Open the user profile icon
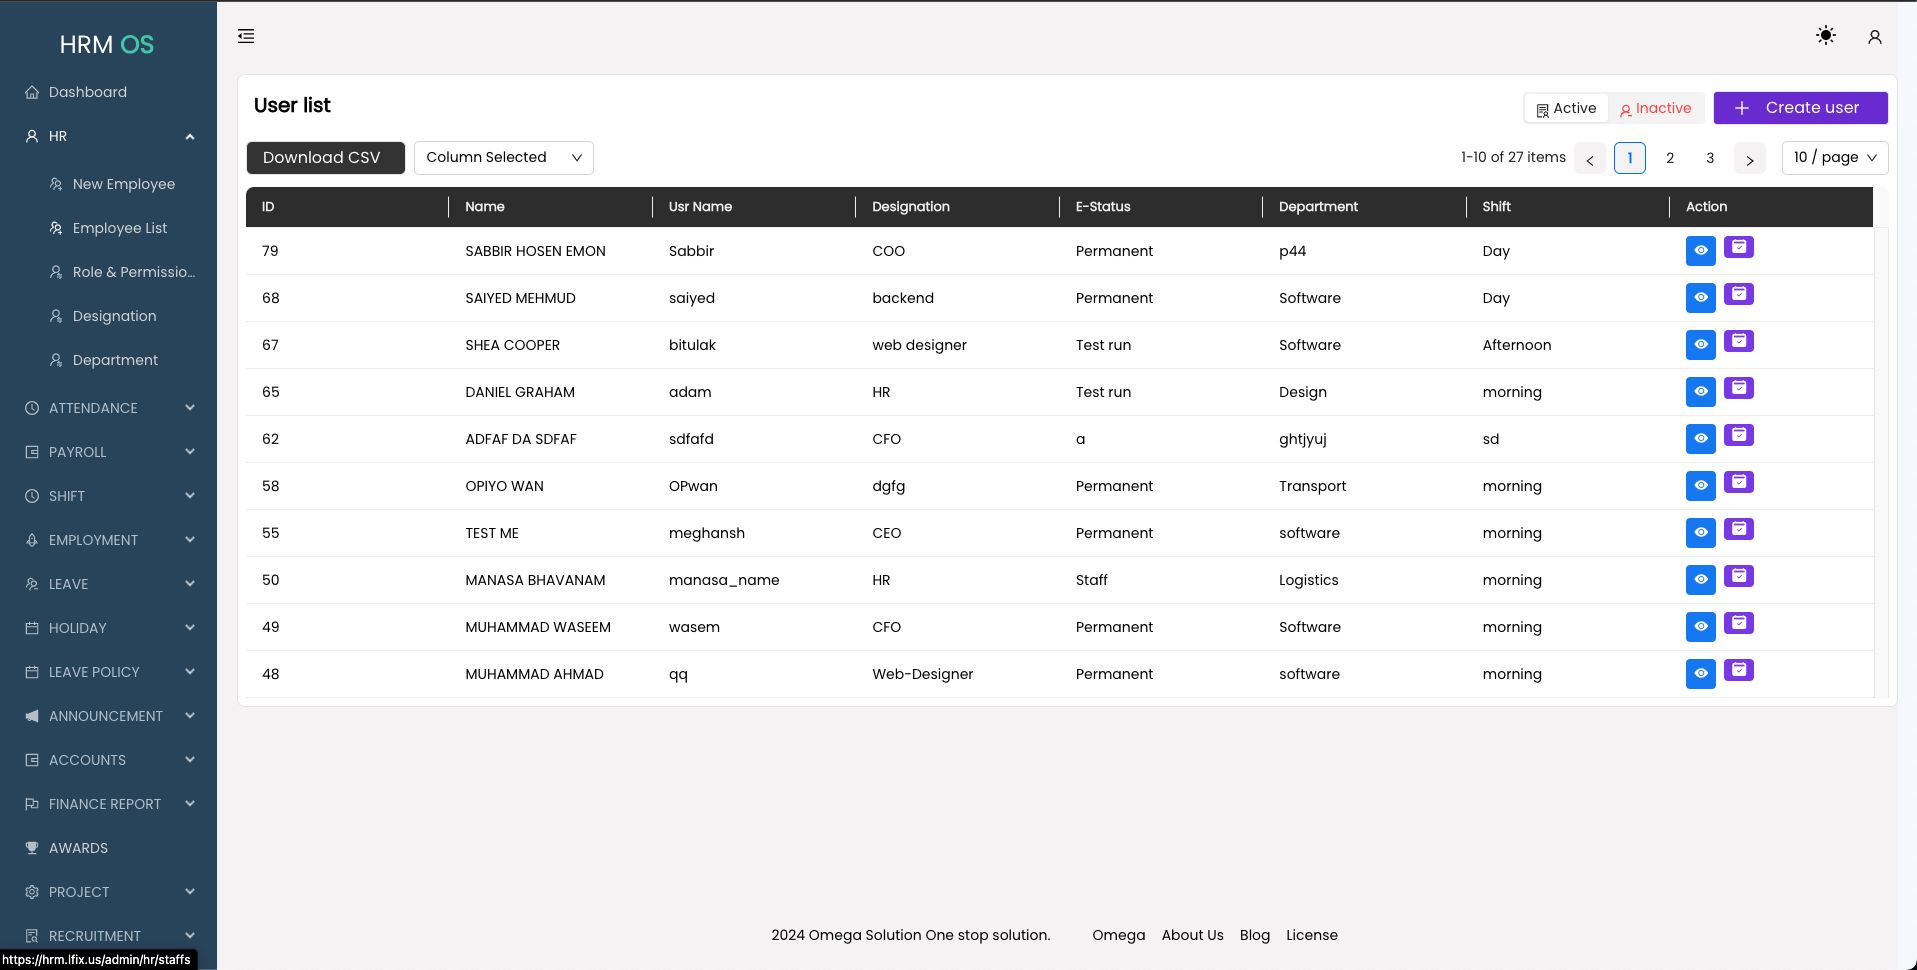Image resolution: width=1917 pixels, height=970 pixels. pyautogui.click(x=1874, y=37)
